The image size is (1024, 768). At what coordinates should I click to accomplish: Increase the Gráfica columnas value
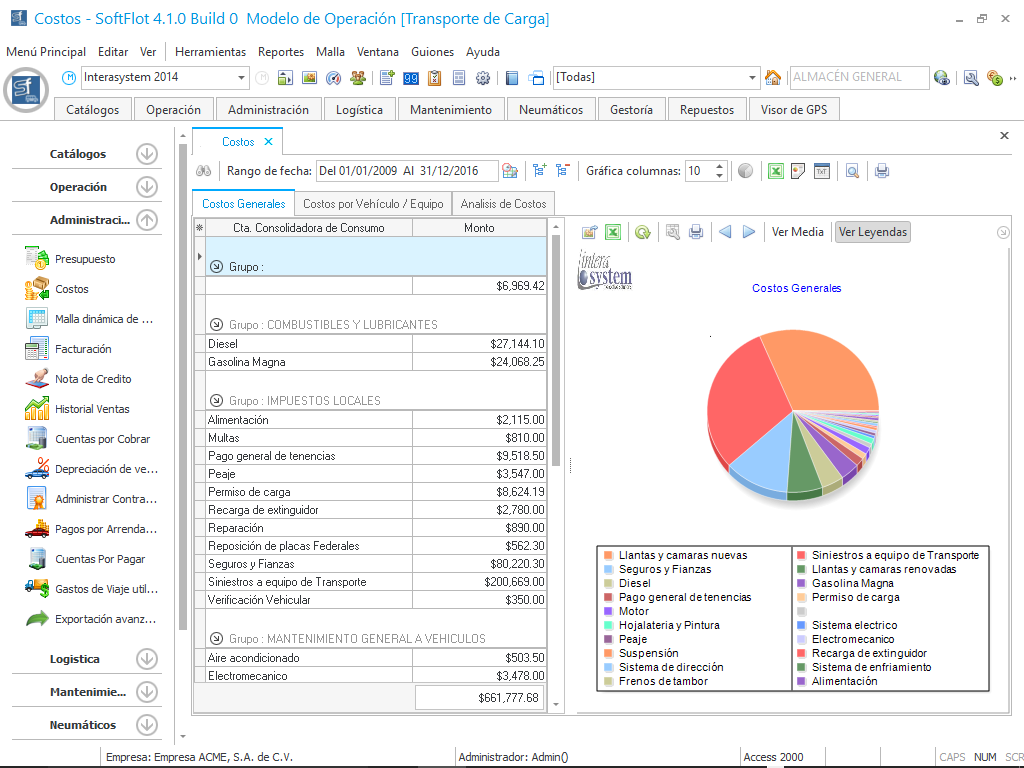click(720, 166)
